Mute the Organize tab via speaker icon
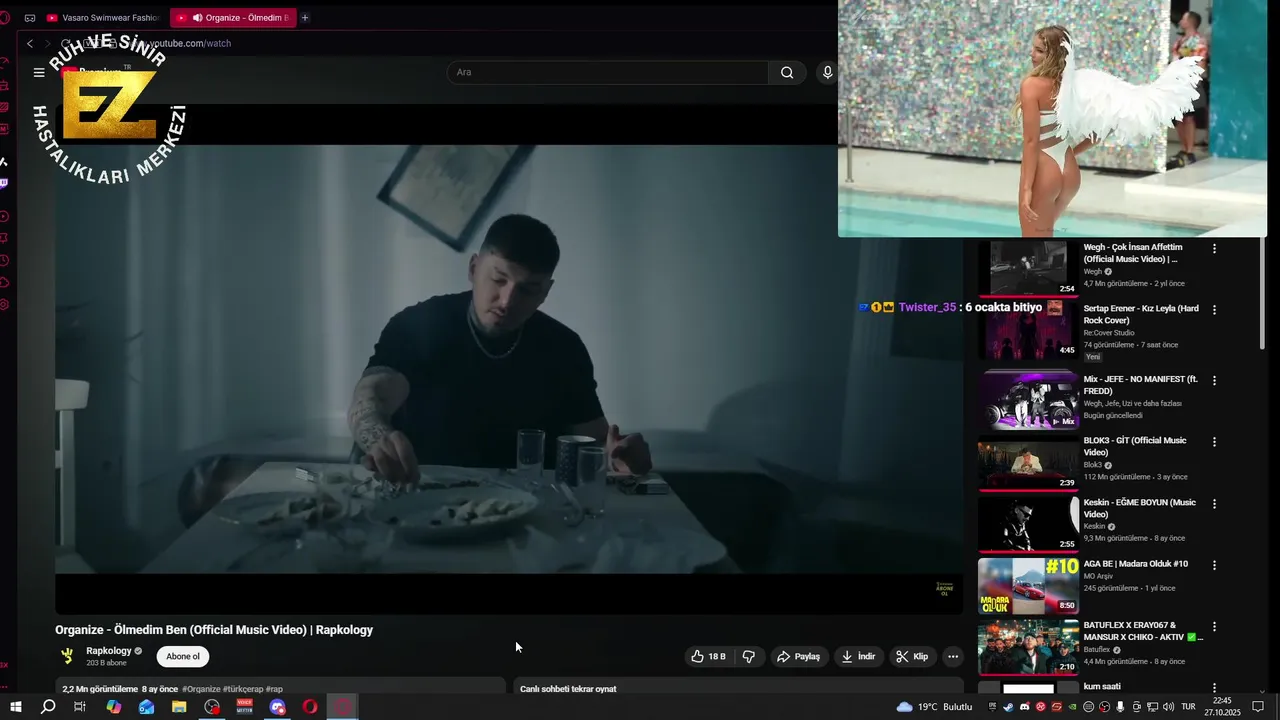This screenshot has width=1280, height=720. pos(197,18)
